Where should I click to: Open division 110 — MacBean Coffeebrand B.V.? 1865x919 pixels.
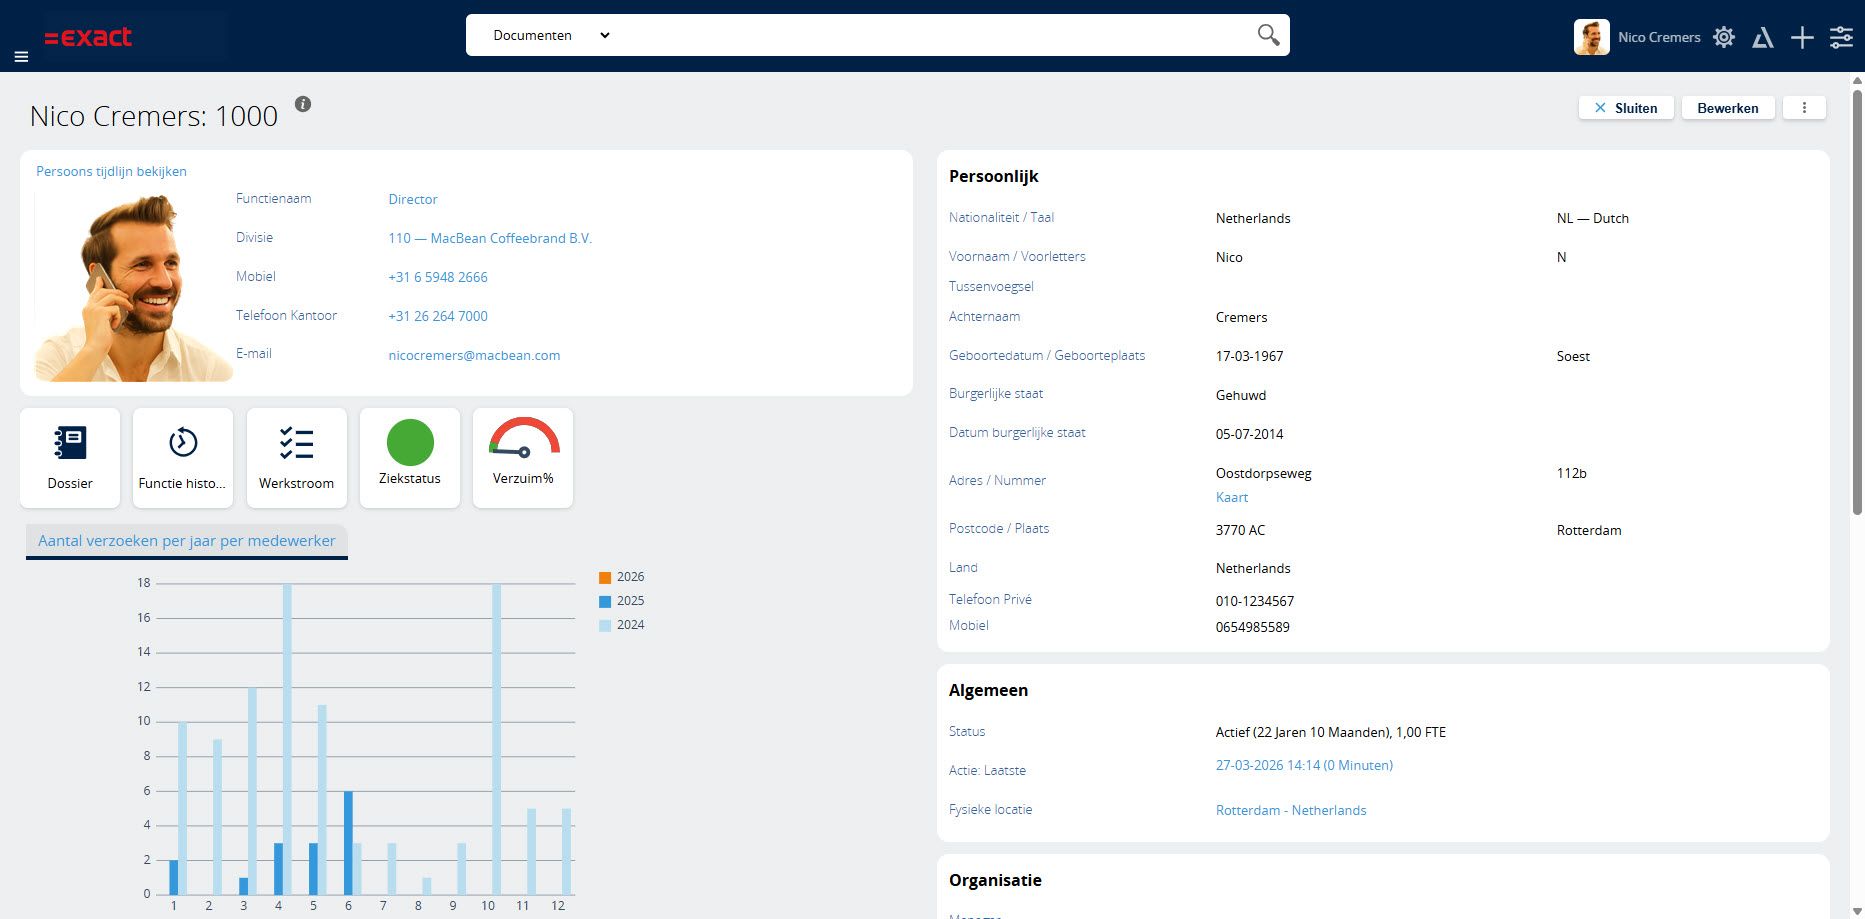(x=490, y=238)
